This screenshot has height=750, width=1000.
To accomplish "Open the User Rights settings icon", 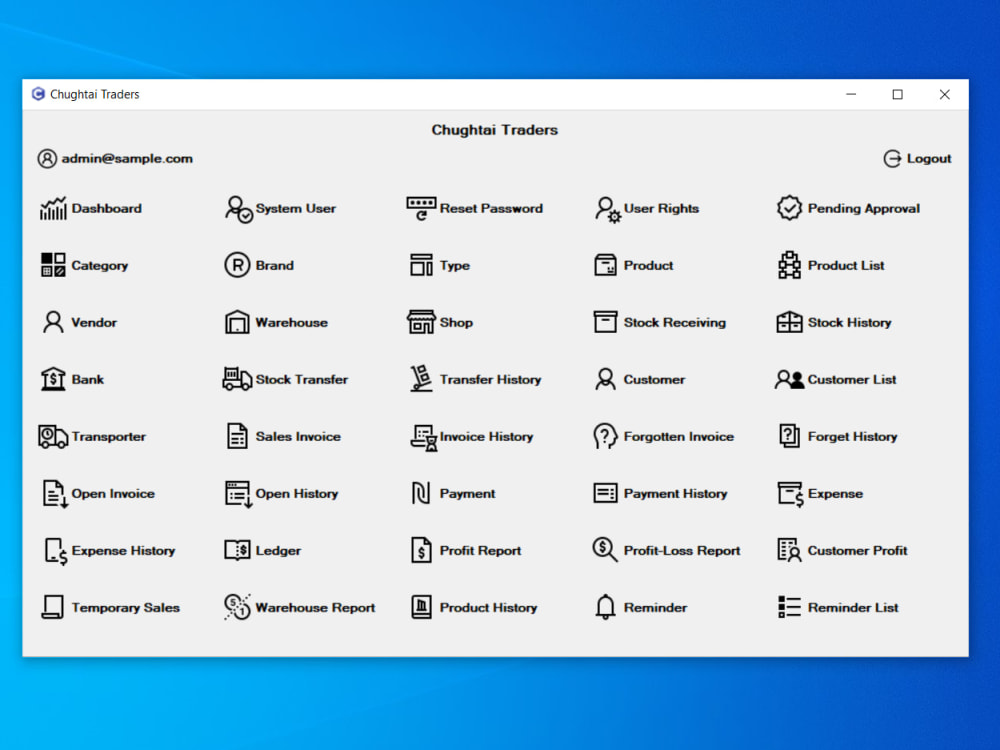I will [606, 208].
